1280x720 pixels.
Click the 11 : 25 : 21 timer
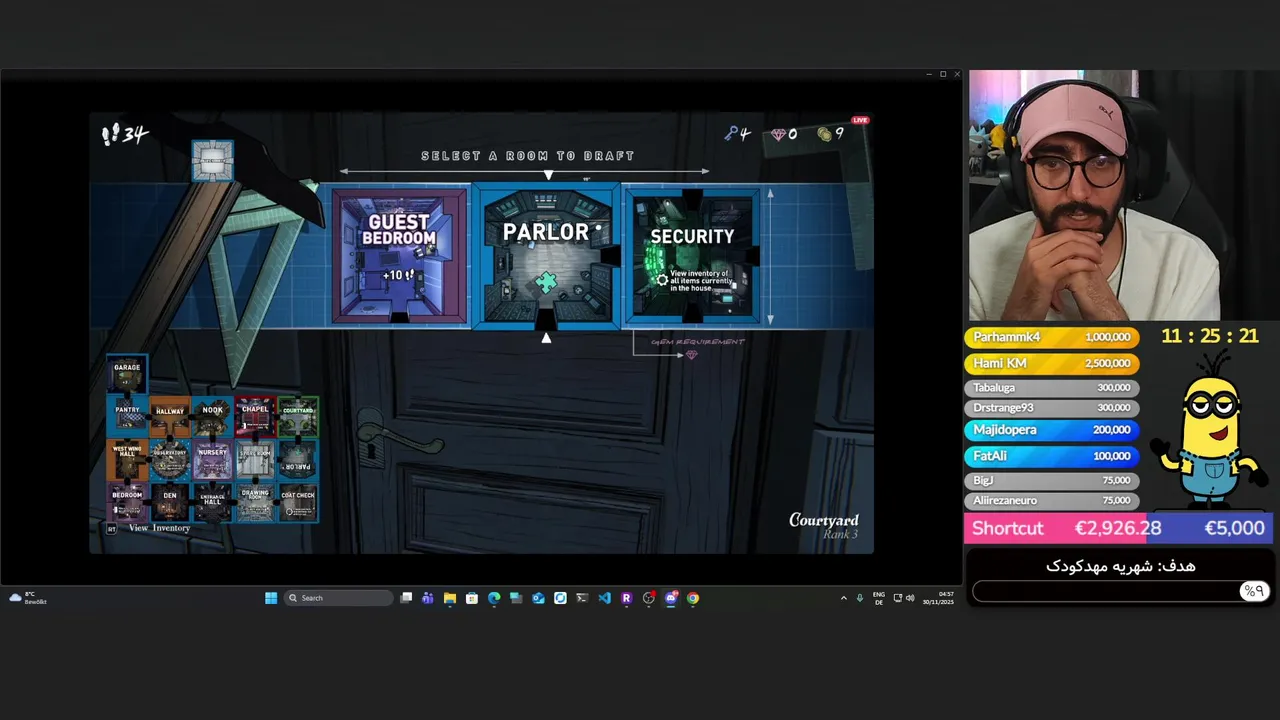coord(1209,336)
